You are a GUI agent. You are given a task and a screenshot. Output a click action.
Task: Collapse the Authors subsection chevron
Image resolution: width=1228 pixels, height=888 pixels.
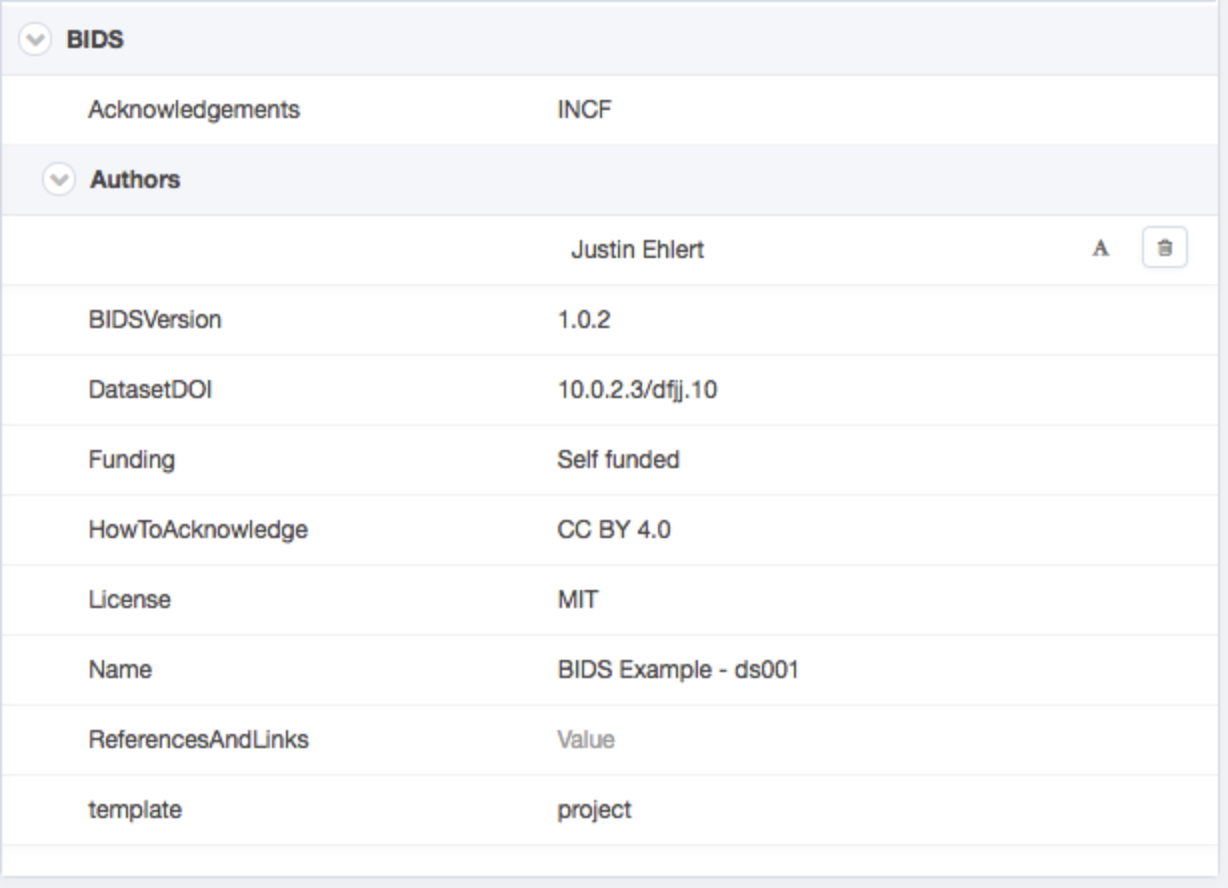(x=59, y=180)
